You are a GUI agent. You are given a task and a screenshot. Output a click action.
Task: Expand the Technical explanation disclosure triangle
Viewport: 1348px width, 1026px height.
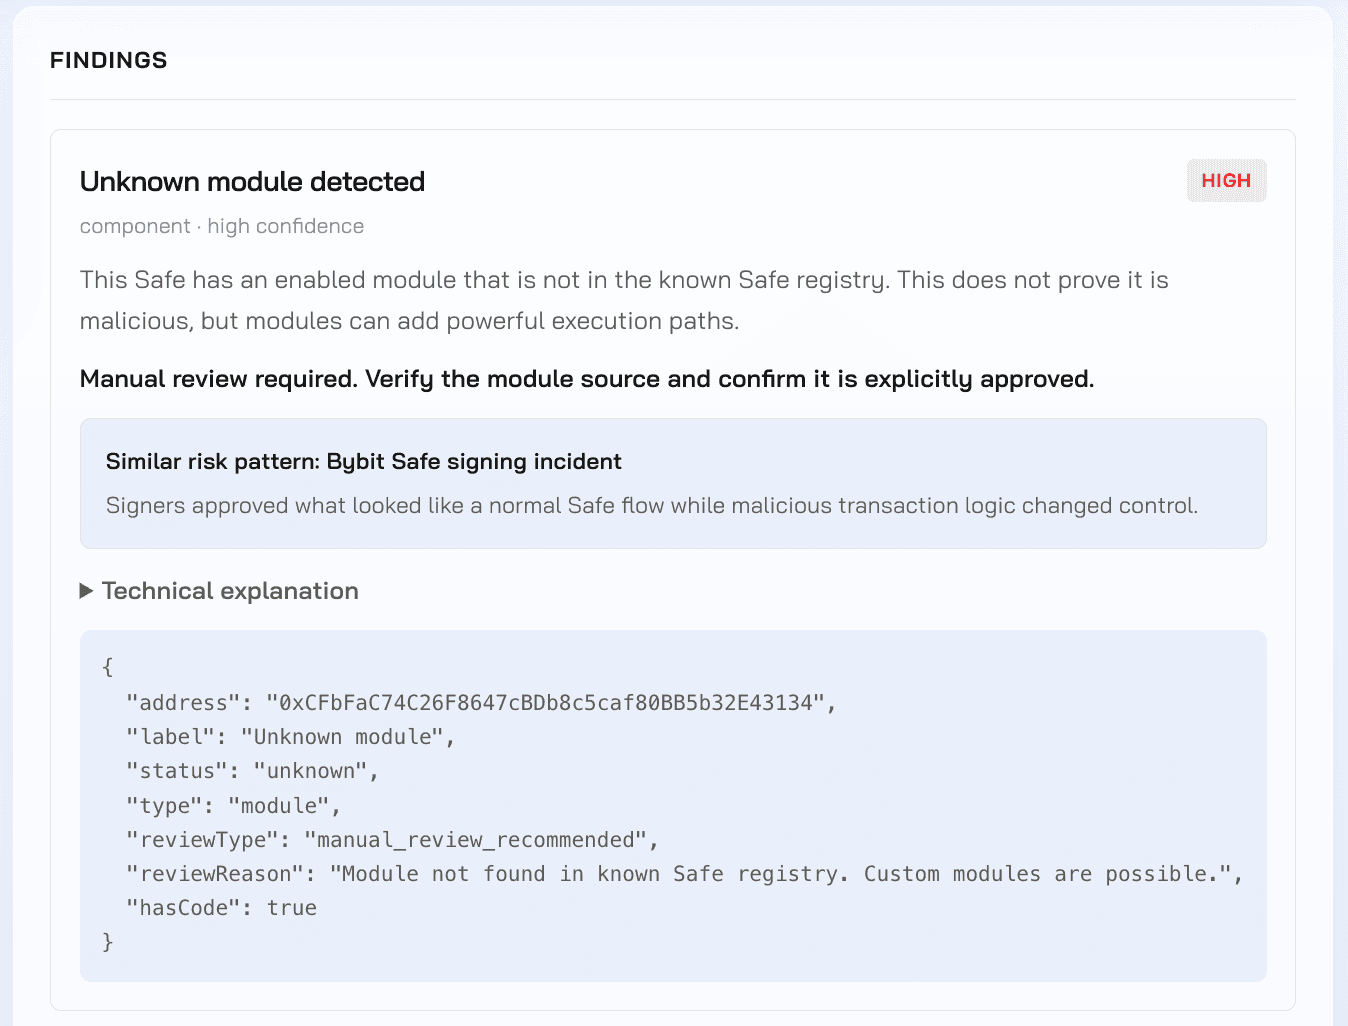click(x=87, y=591)
